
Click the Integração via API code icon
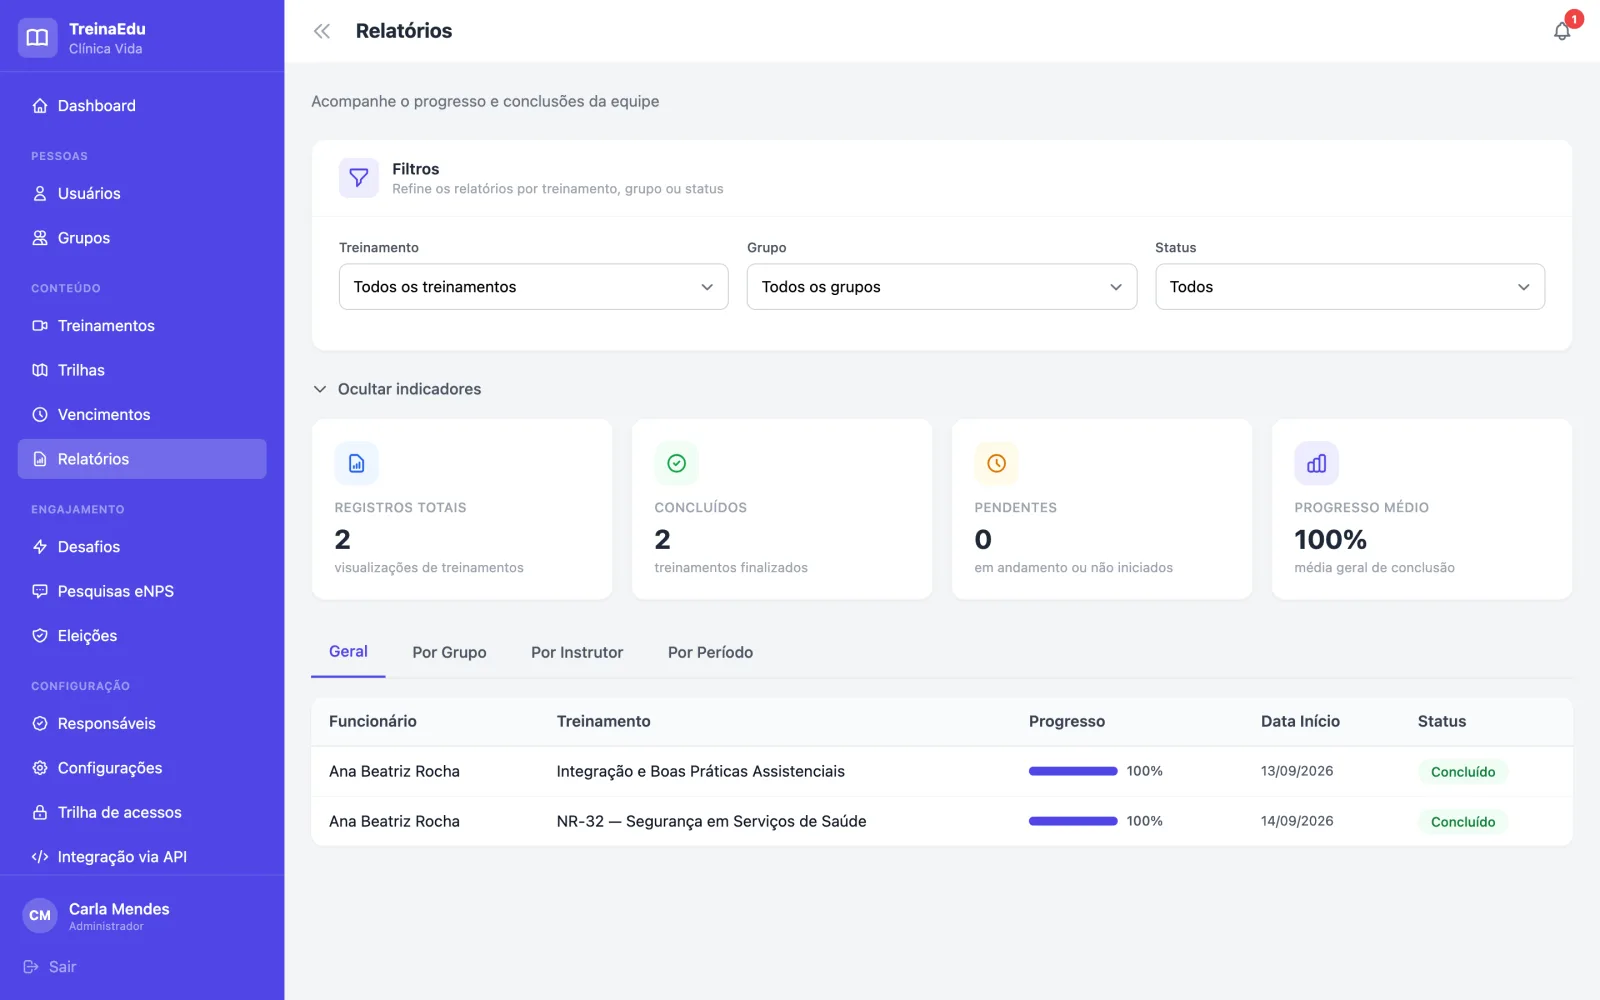point(40,857)
